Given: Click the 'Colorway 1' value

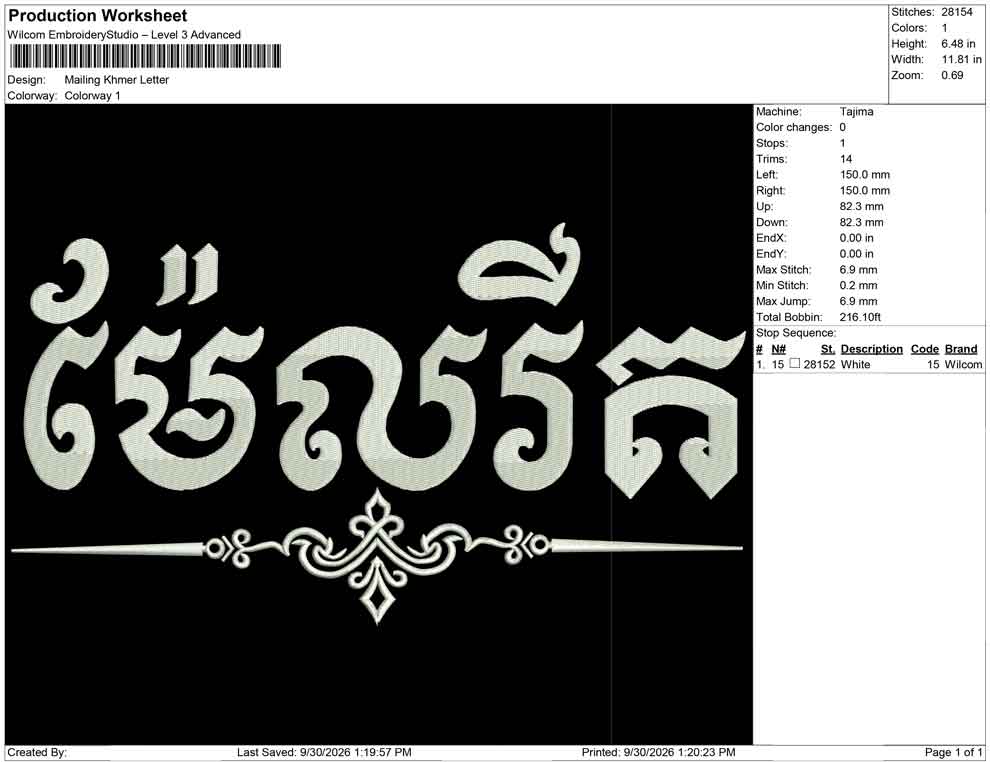Looking at the screenshot, I should click(92, 96).
